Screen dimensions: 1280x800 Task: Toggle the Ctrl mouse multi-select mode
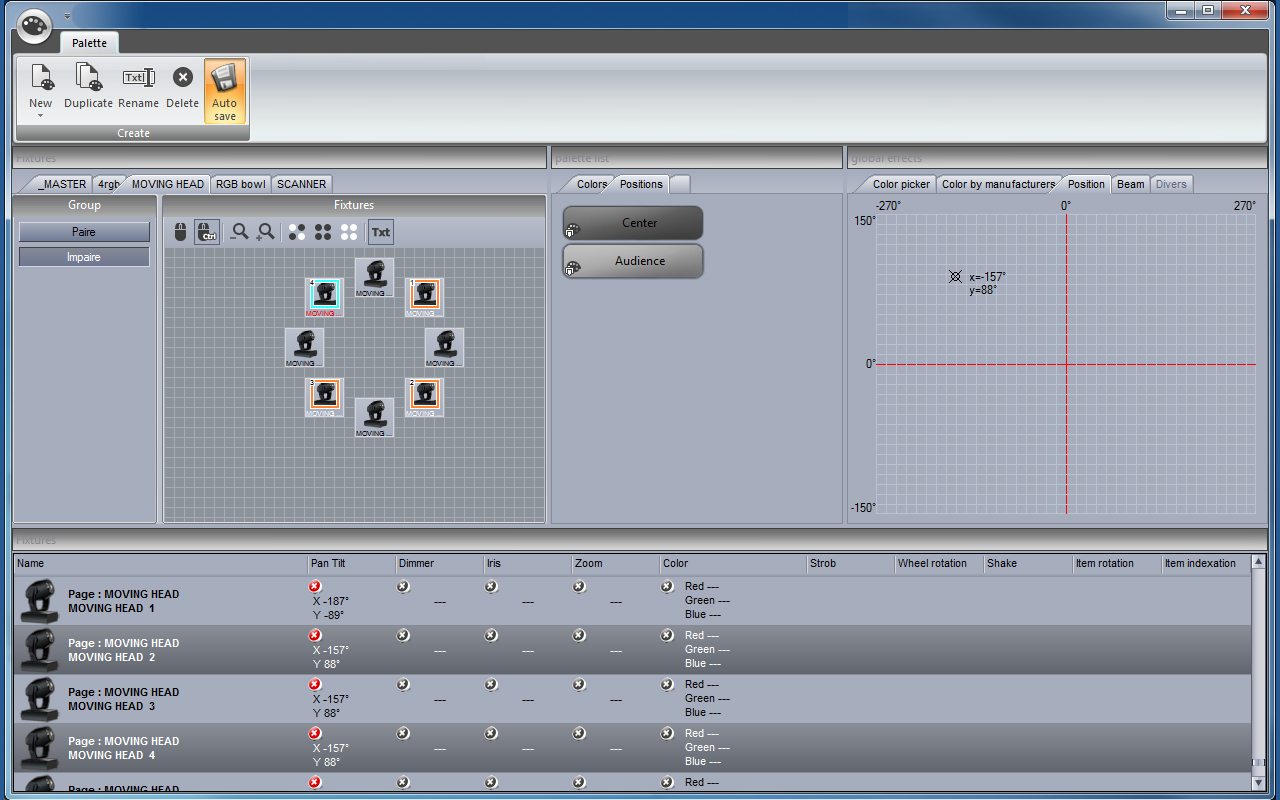pyautogui.click(x=207, y=232)
